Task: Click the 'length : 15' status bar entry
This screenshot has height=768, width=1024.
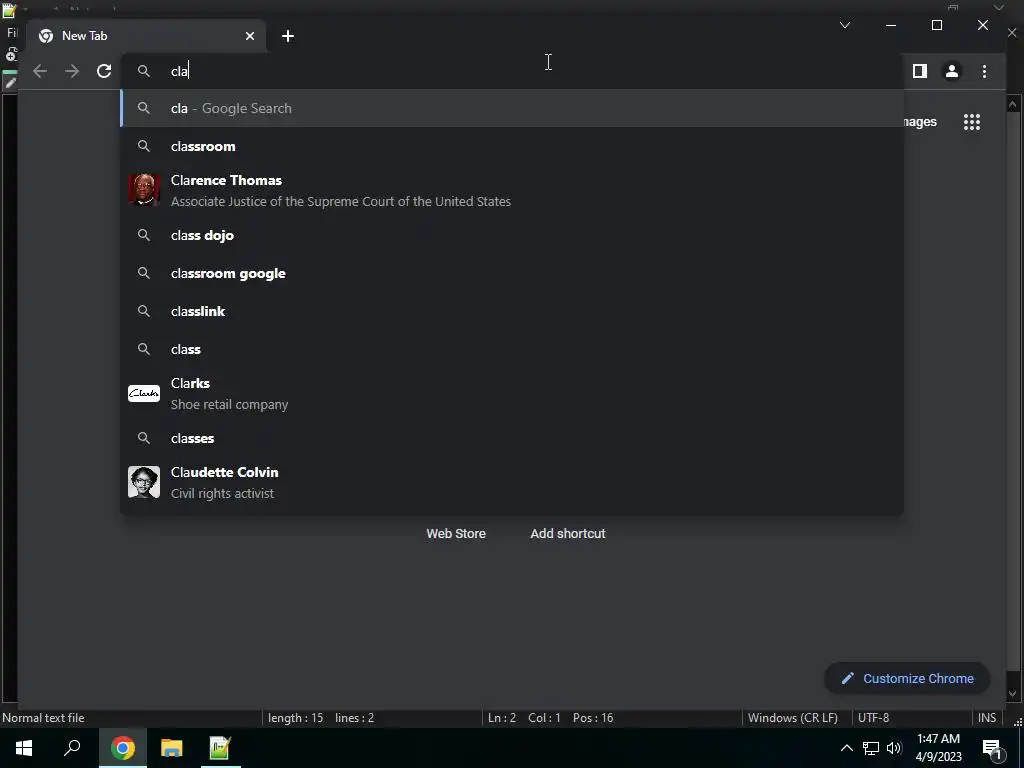Action: tap(296, 718)
